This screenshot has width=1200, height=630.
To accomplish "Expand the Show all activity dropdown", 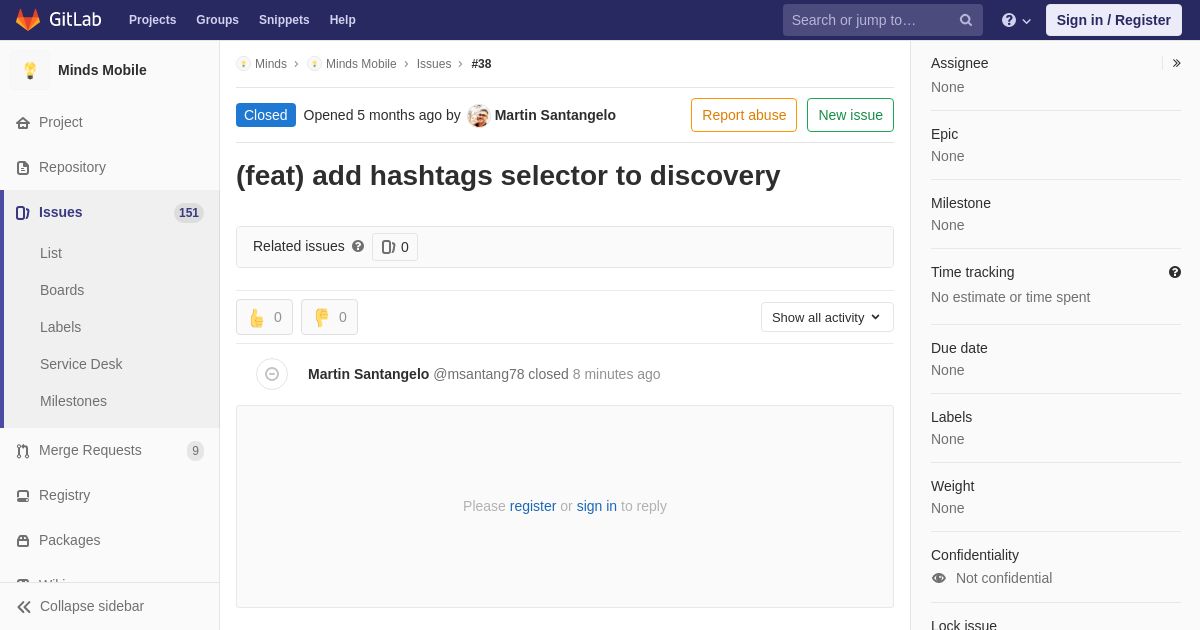I will pyautogui.click(x=827, y=317).
